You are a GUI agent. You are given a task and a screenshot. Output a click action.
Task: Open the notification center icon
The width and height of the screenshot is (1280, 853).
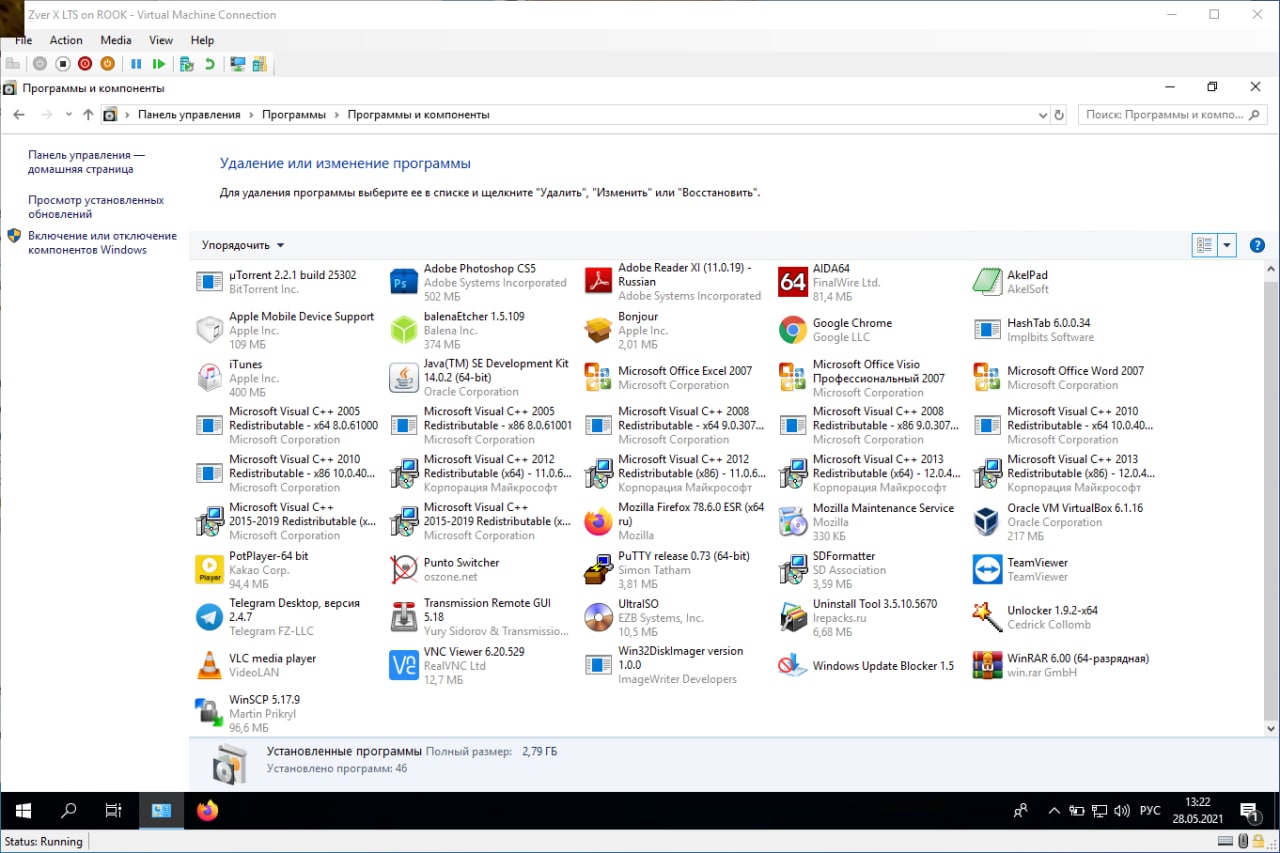(x=1250, y=811)
